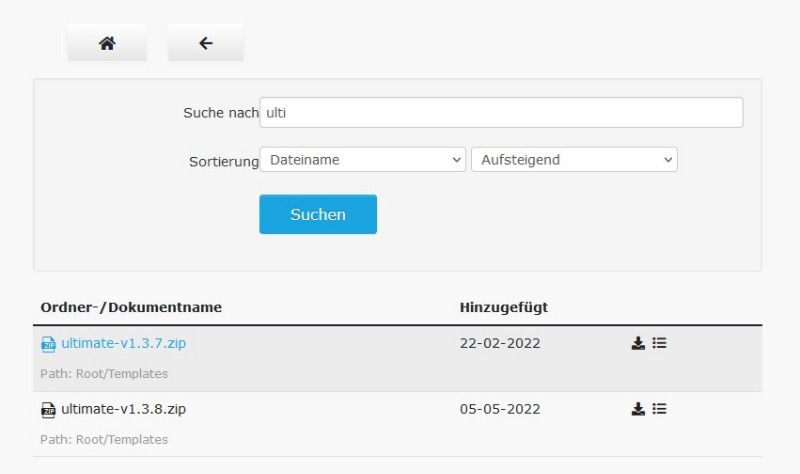
Task: Show details list for ultimate-v1.3.7.zip
Action: 659,343
